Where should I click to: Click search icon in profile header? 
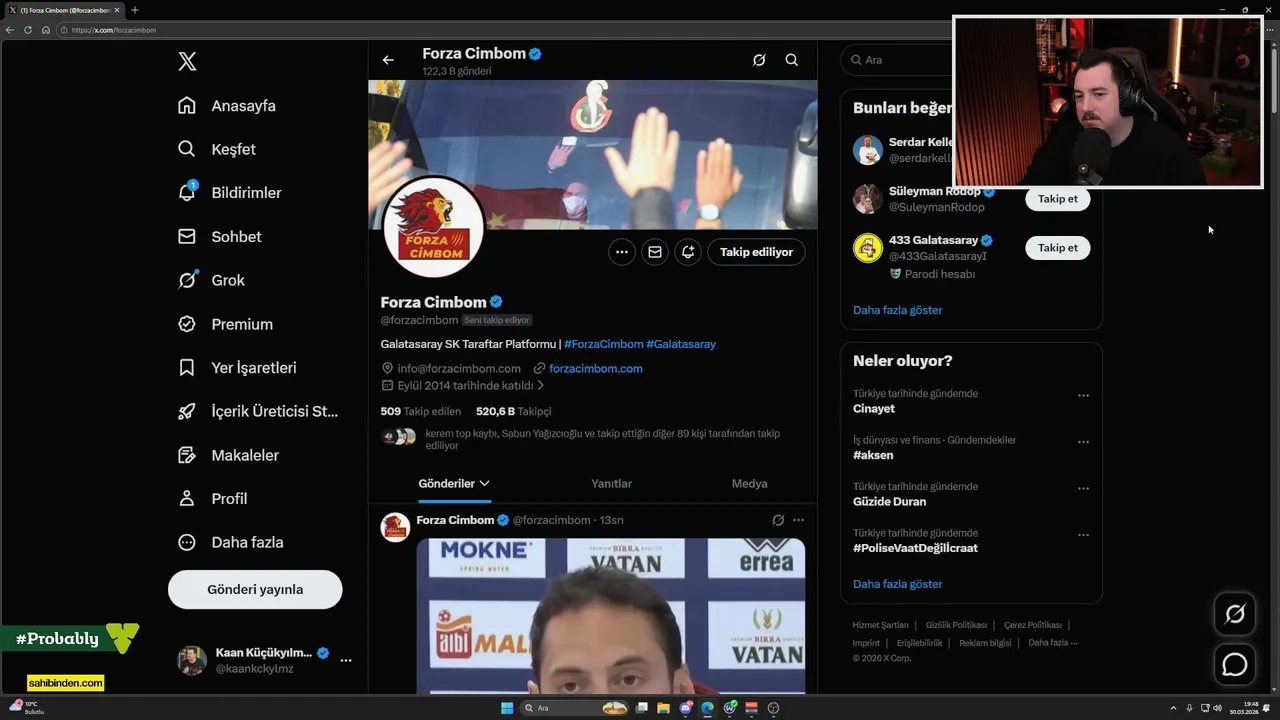791,60
